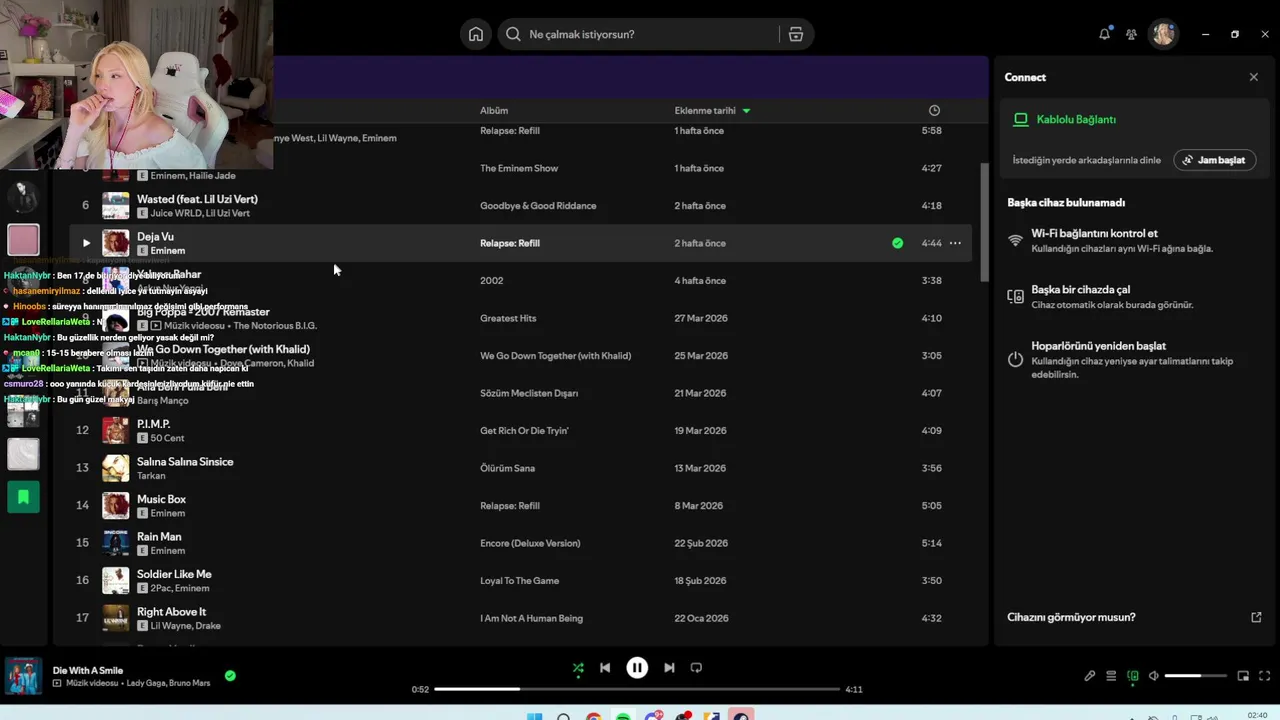This screenshot has width=1280, height=720.
Task: Open album I Am Not A Human Being
Action: pos(531,618)
